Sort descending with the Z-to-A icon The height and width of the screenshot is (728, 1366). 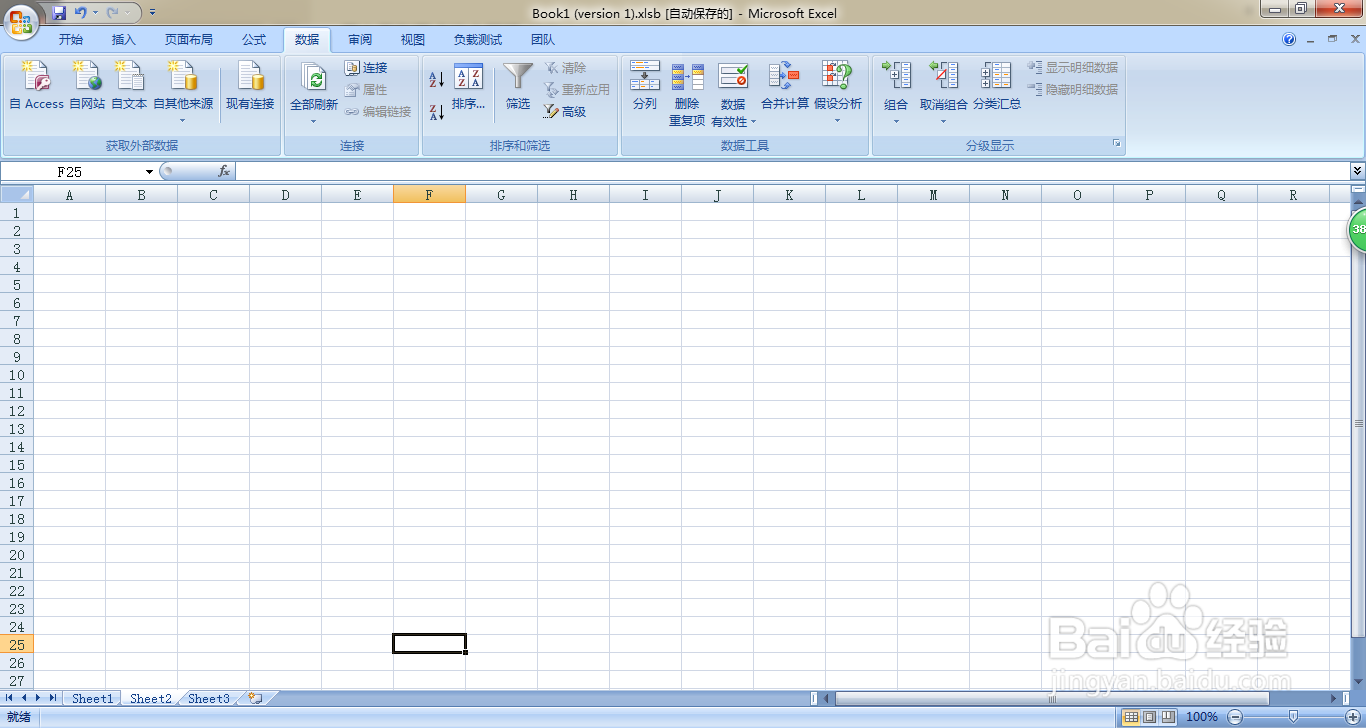click(436, 112)
